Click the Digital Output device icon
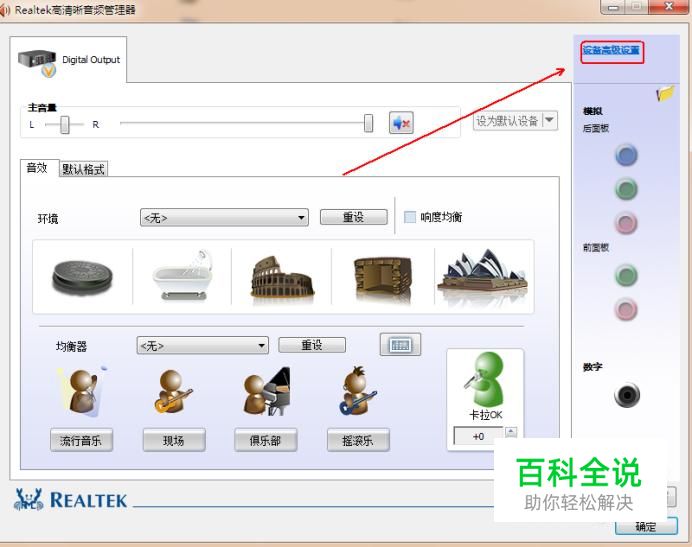The height and width of the screenshot is (547, 692). click(x=38, y=62)
